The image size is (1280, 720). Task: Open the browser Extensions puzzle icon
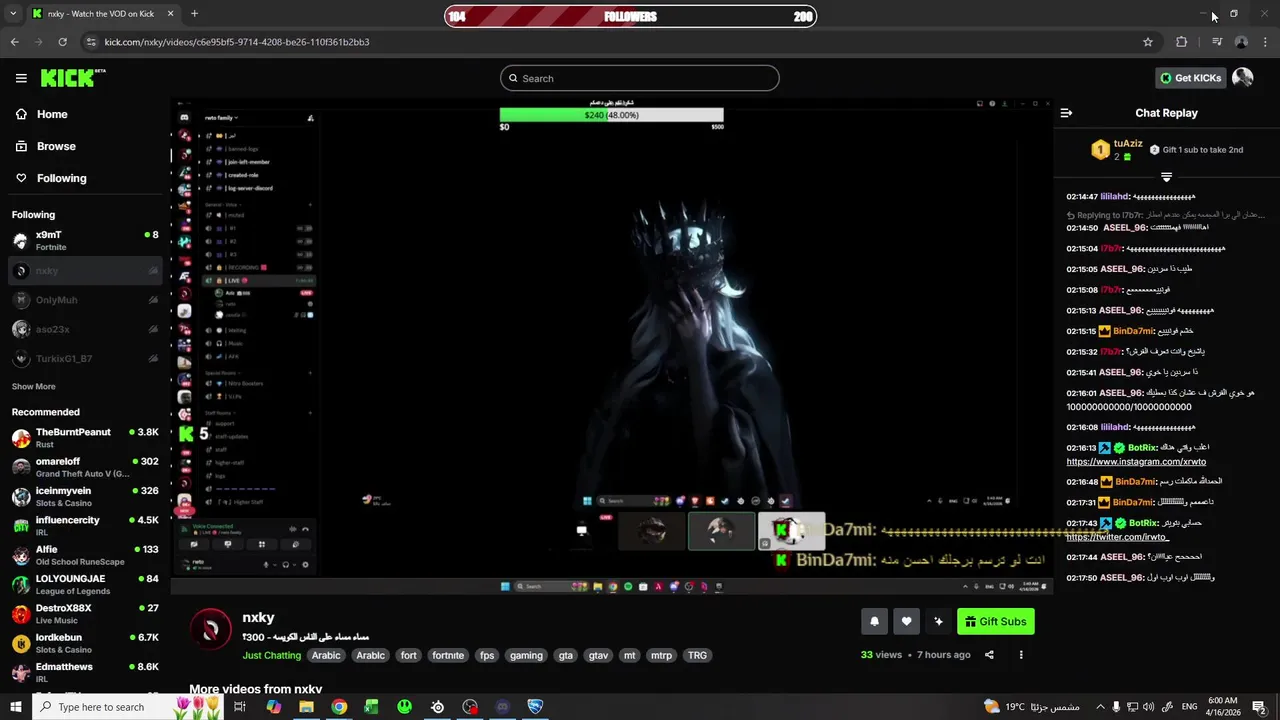(1182, 42)
